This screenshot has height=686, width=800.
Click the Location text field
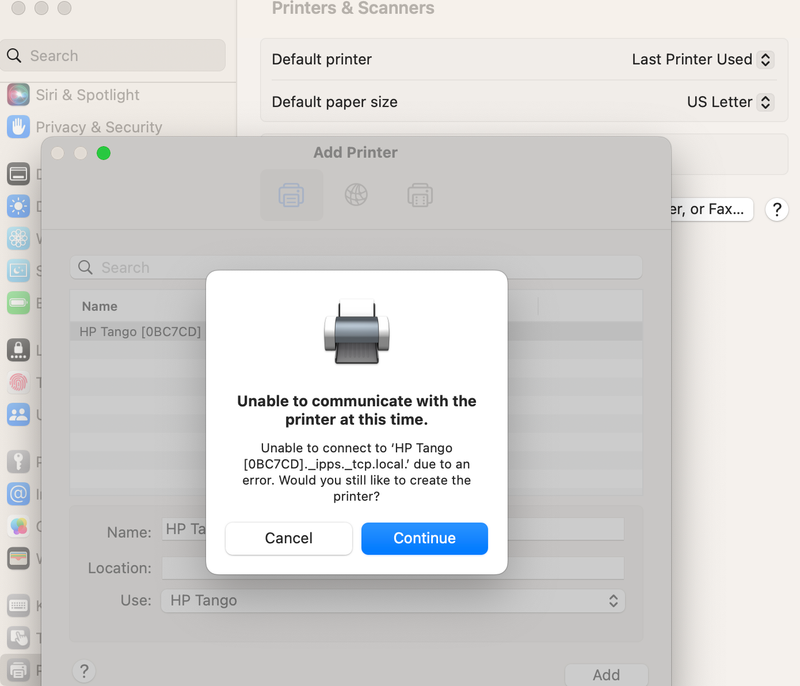(393, 568)
